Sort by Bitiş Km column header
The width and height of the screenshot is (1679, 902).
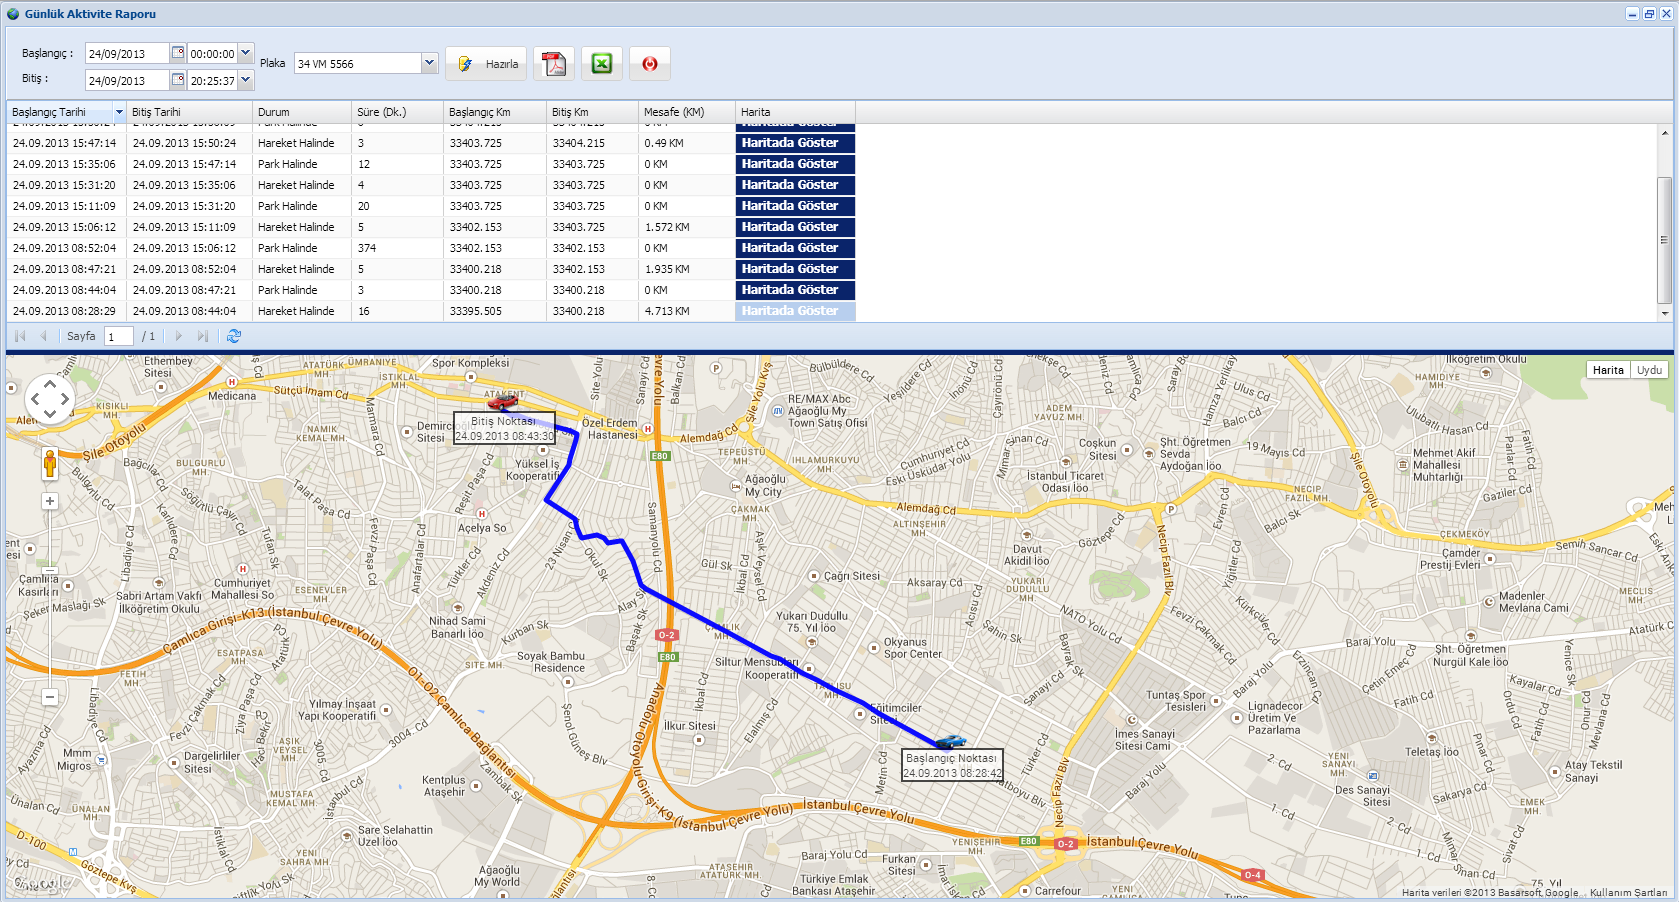(592, 112)
